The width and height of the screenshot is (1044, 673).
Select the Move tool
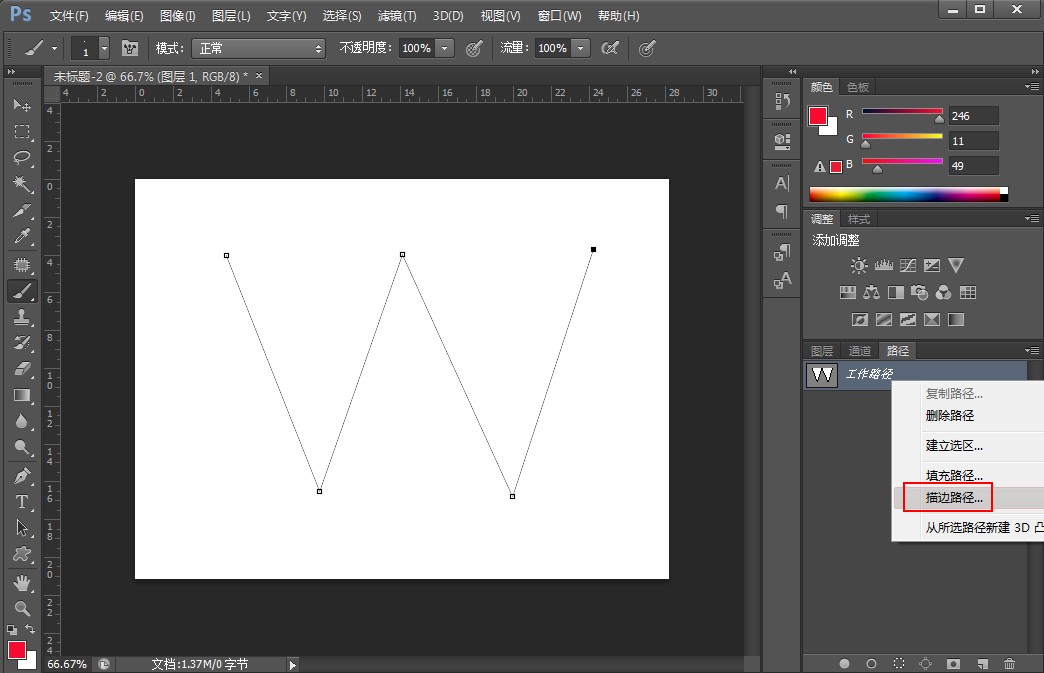pyautogui.click(x=22, y=106)
